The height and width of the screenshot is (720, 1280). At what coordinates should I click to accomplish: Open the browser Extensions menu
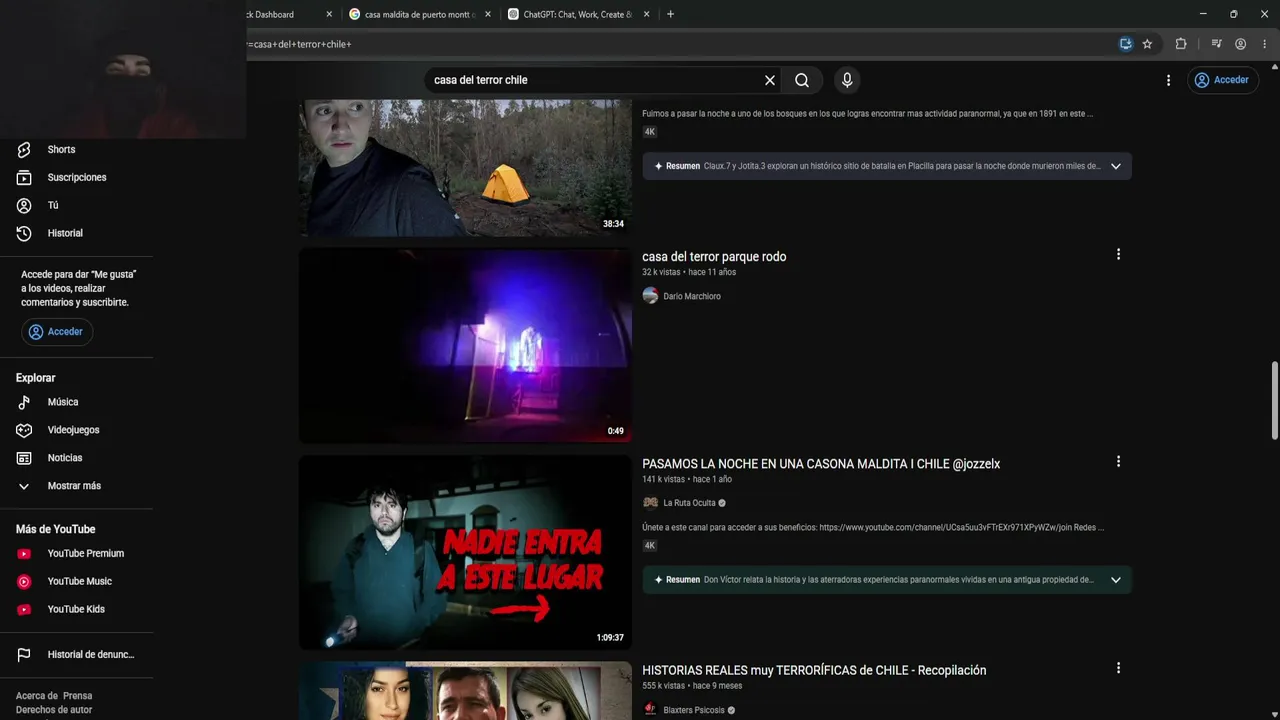1181,44
